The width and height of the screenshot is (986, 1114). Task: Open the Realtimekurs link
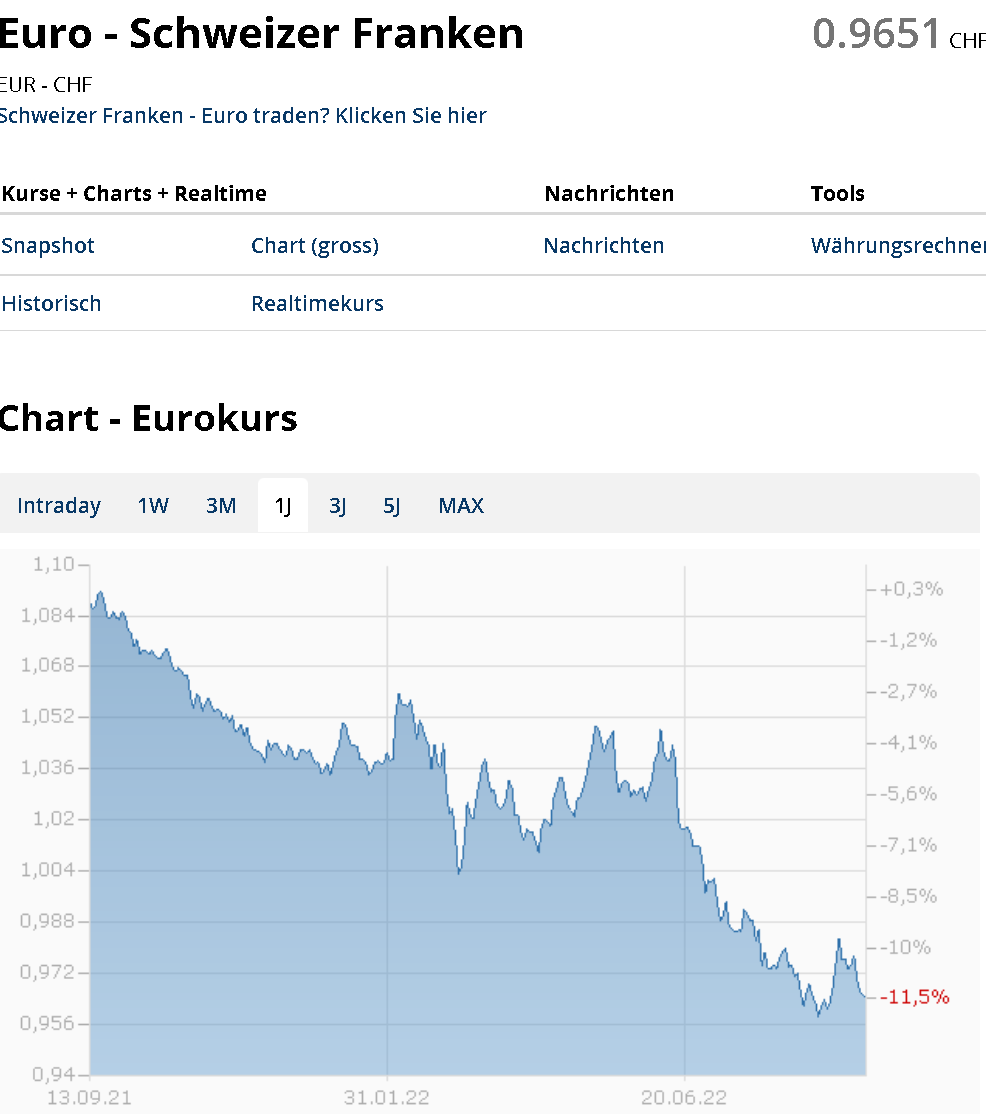[317, 304]
